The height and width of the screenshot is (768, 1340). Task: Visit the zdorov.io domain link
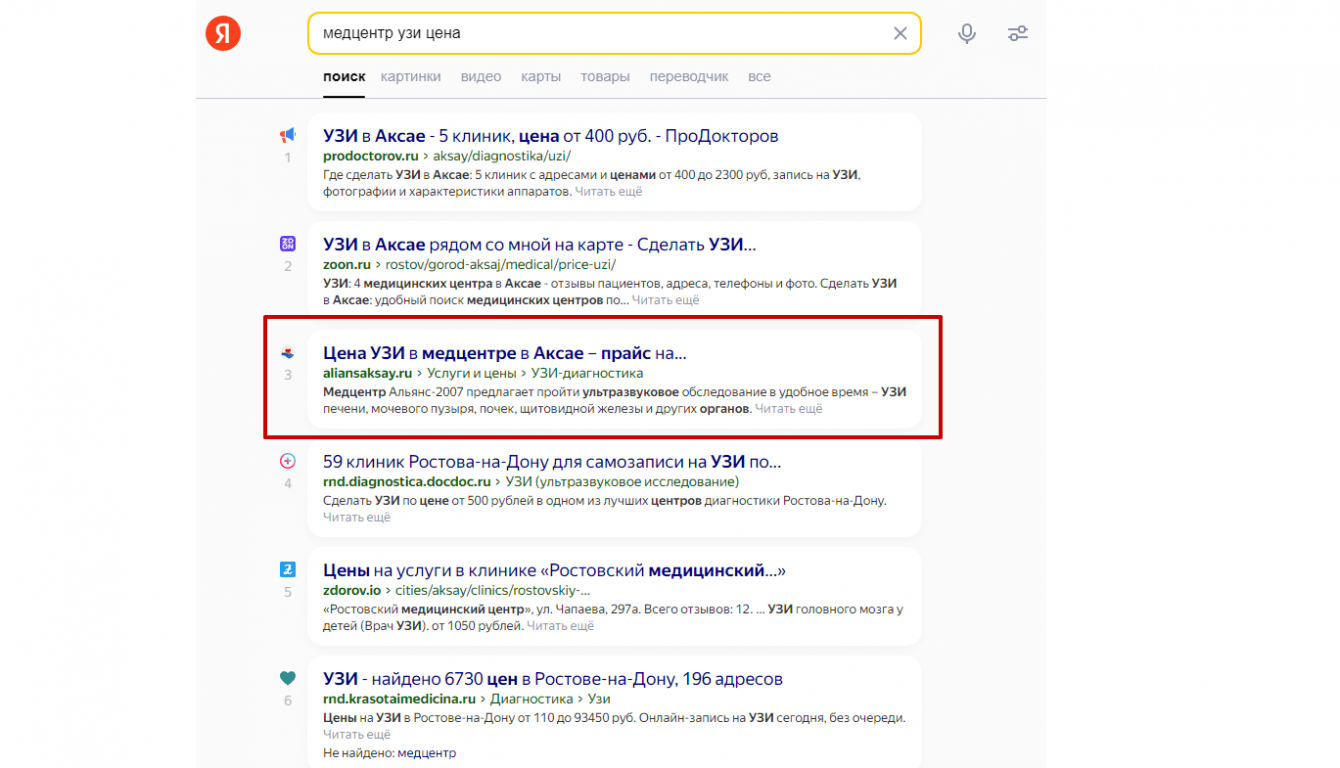tap(352, 591)
